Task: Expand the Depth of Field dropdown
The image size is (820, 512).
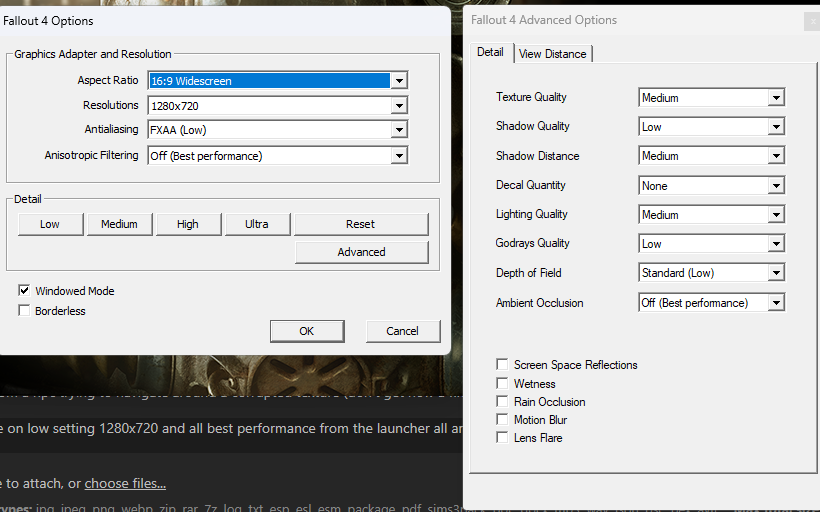Action: click(711, 273)
